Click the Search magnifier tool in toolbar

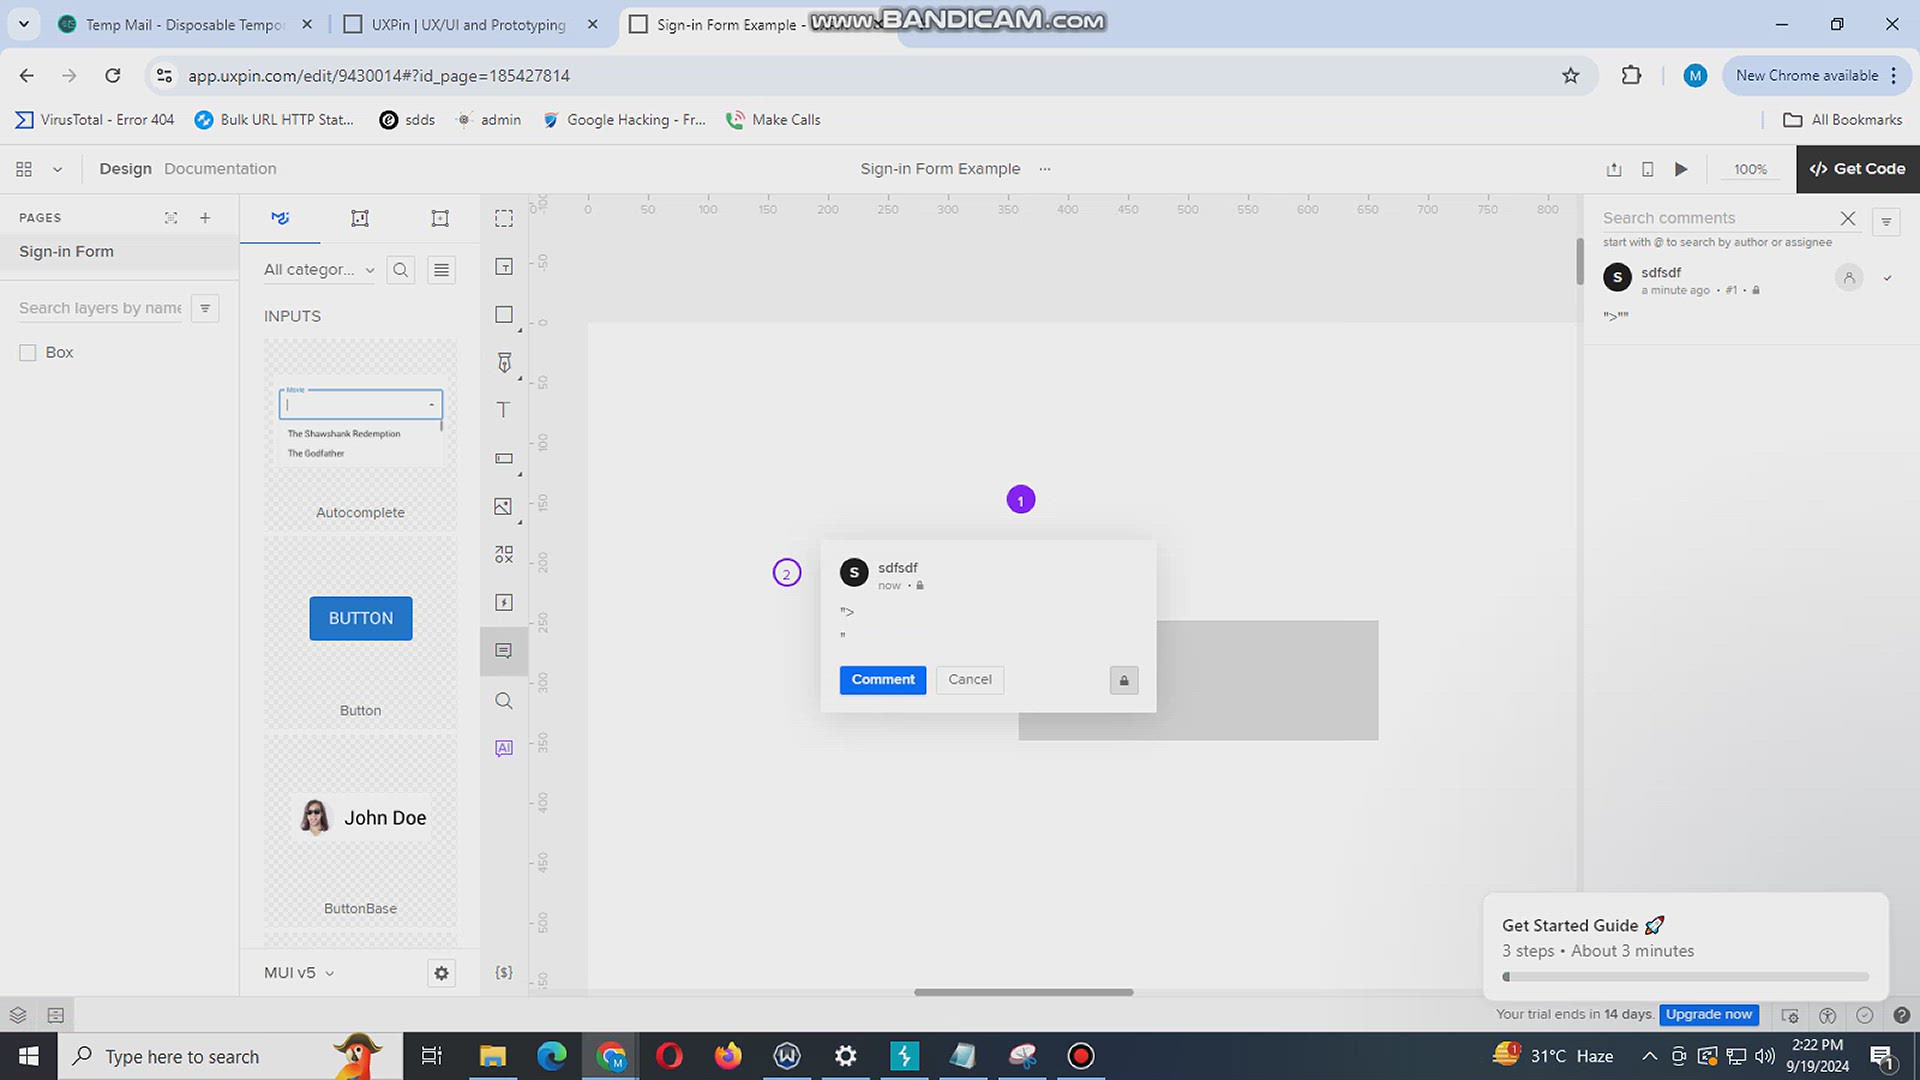click(503, 701)
